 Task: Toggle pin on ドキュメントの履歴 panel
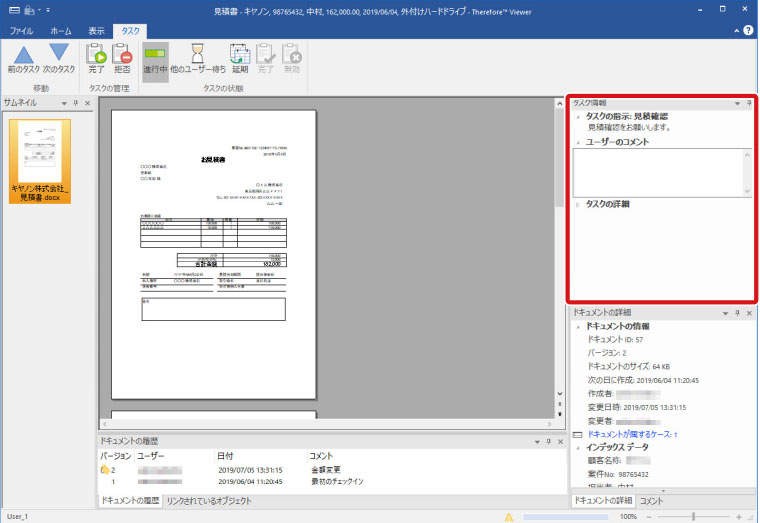tap(547, 441)
